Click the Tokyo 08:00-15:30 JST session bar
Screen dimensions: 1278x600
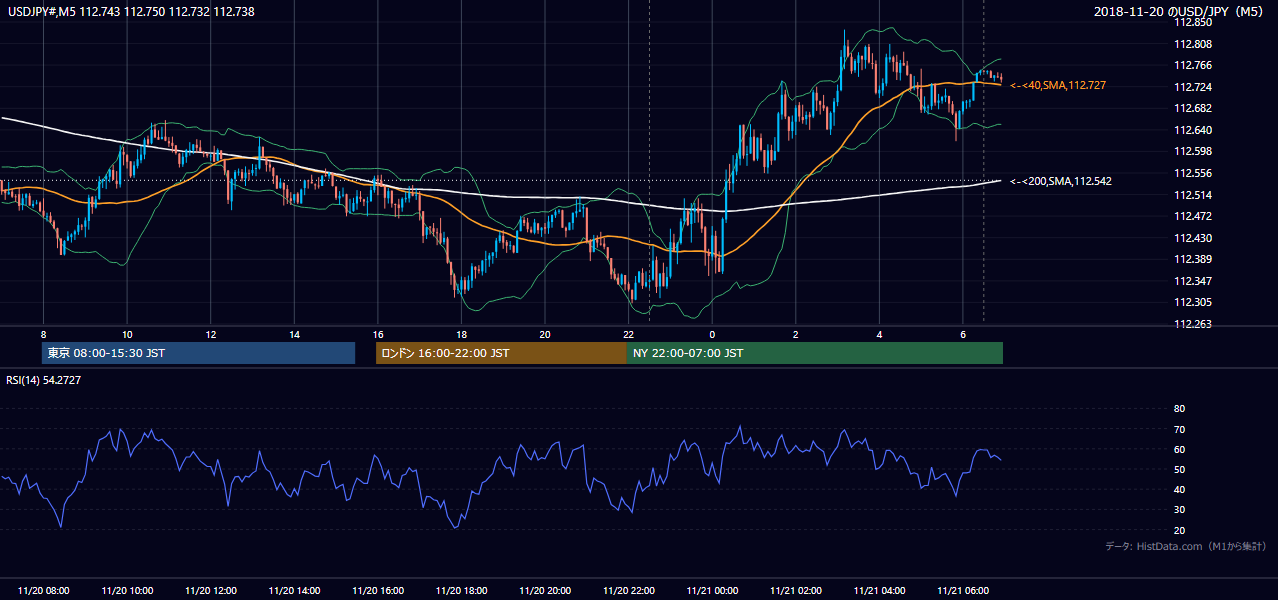198,353
